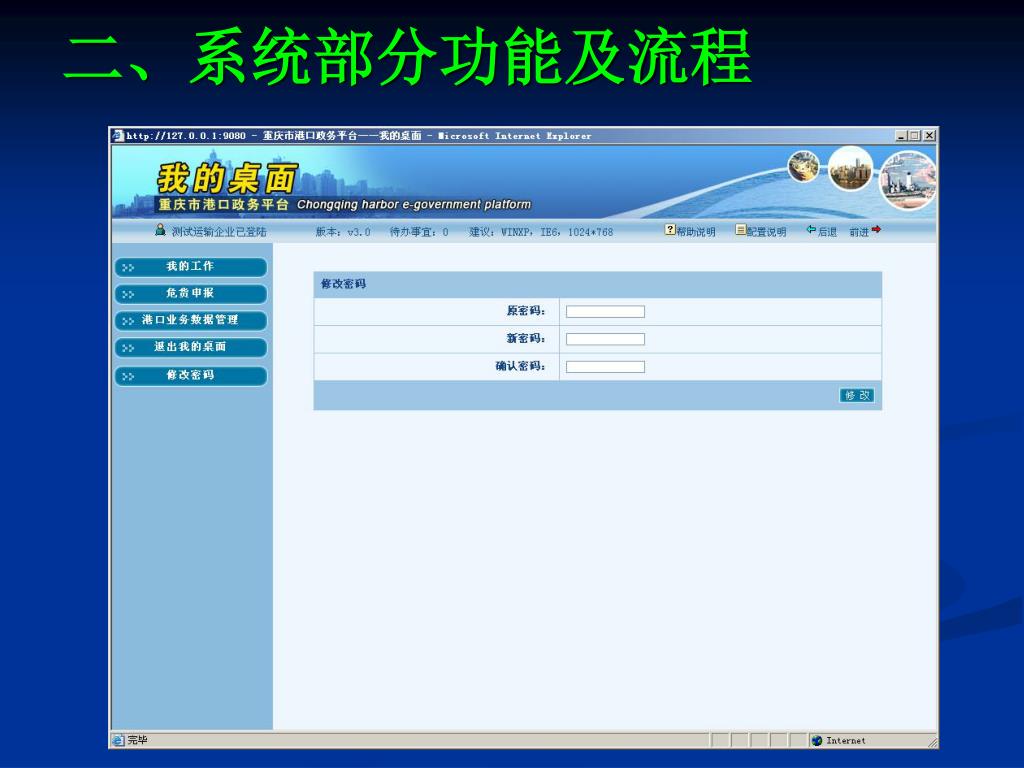Click the question mark help icon

tap(670, 229)
